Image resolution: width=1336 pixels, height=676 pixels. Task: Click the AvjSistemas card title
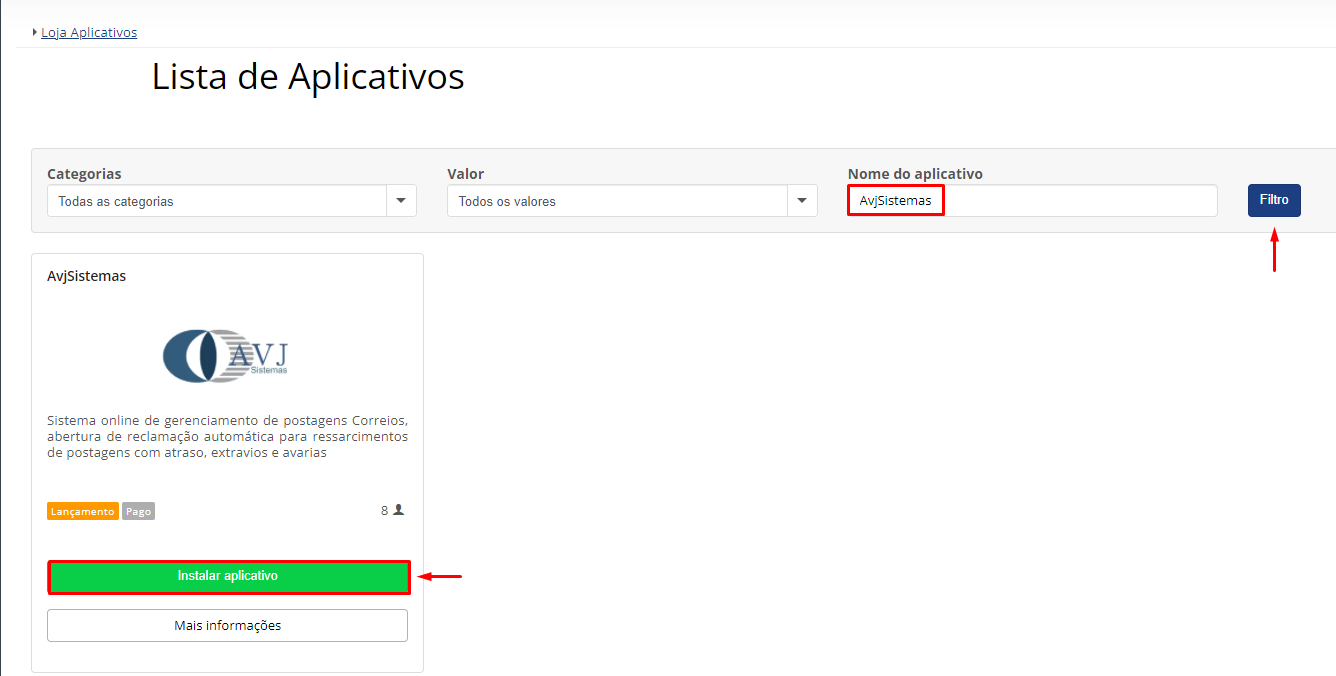click(x=87, y=276)
